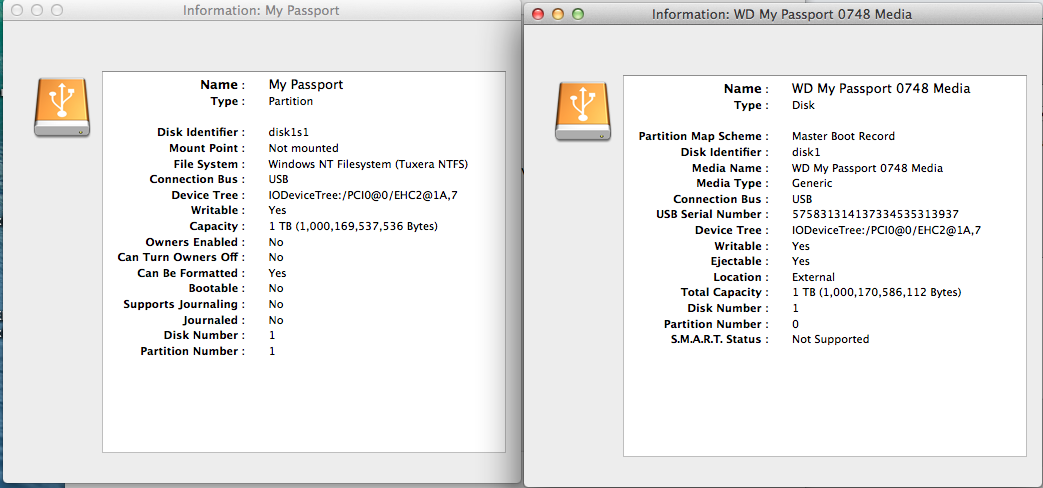Viewport: 1043px width, 488px height.
Task: Select the Device Tree value in WD Media window
Action: 886,230
